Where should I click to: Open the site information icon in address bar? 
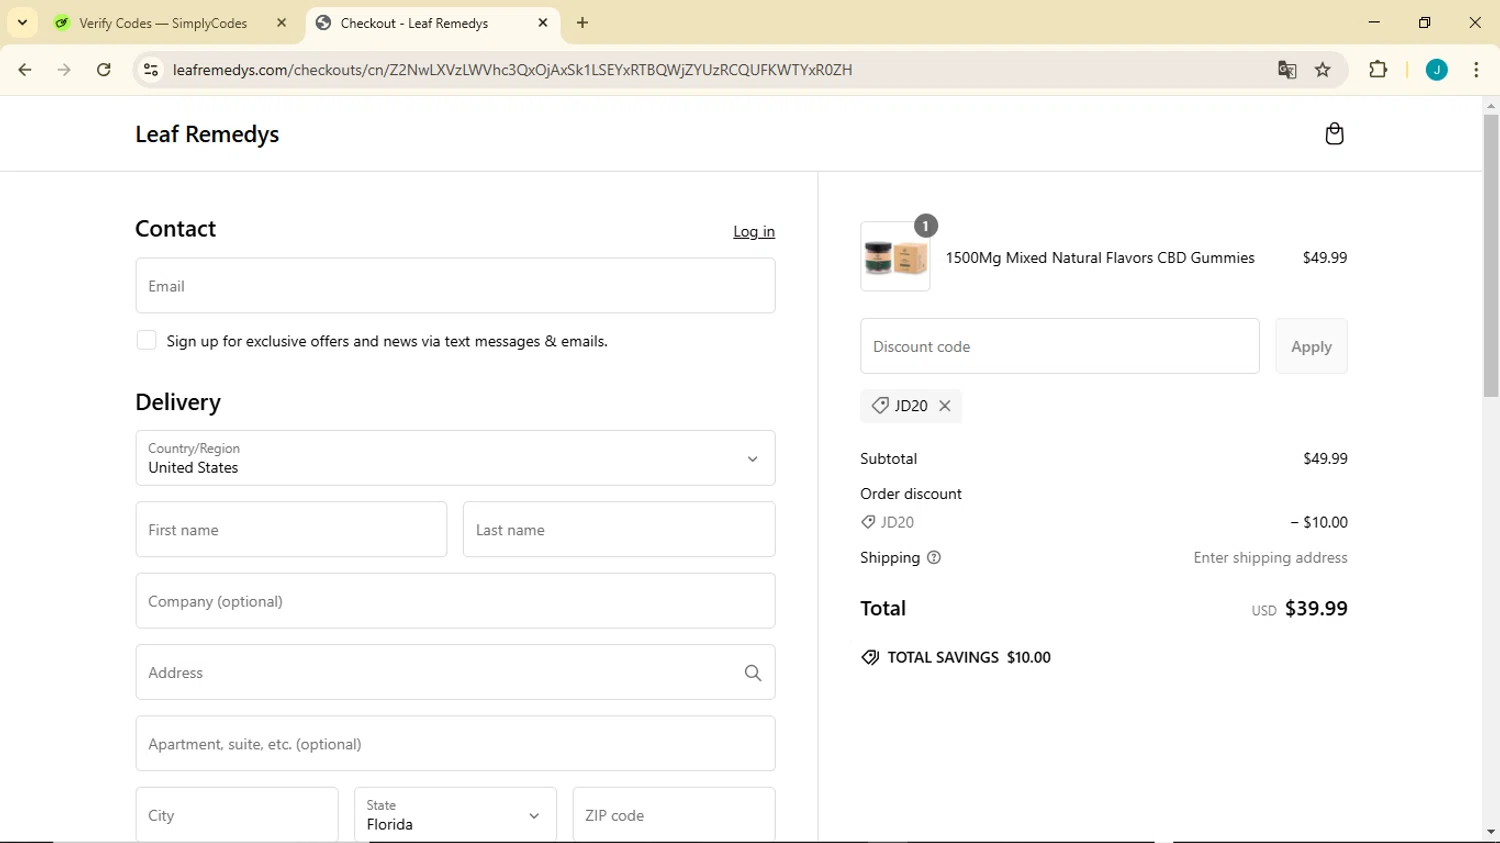[x=151, y=70]
